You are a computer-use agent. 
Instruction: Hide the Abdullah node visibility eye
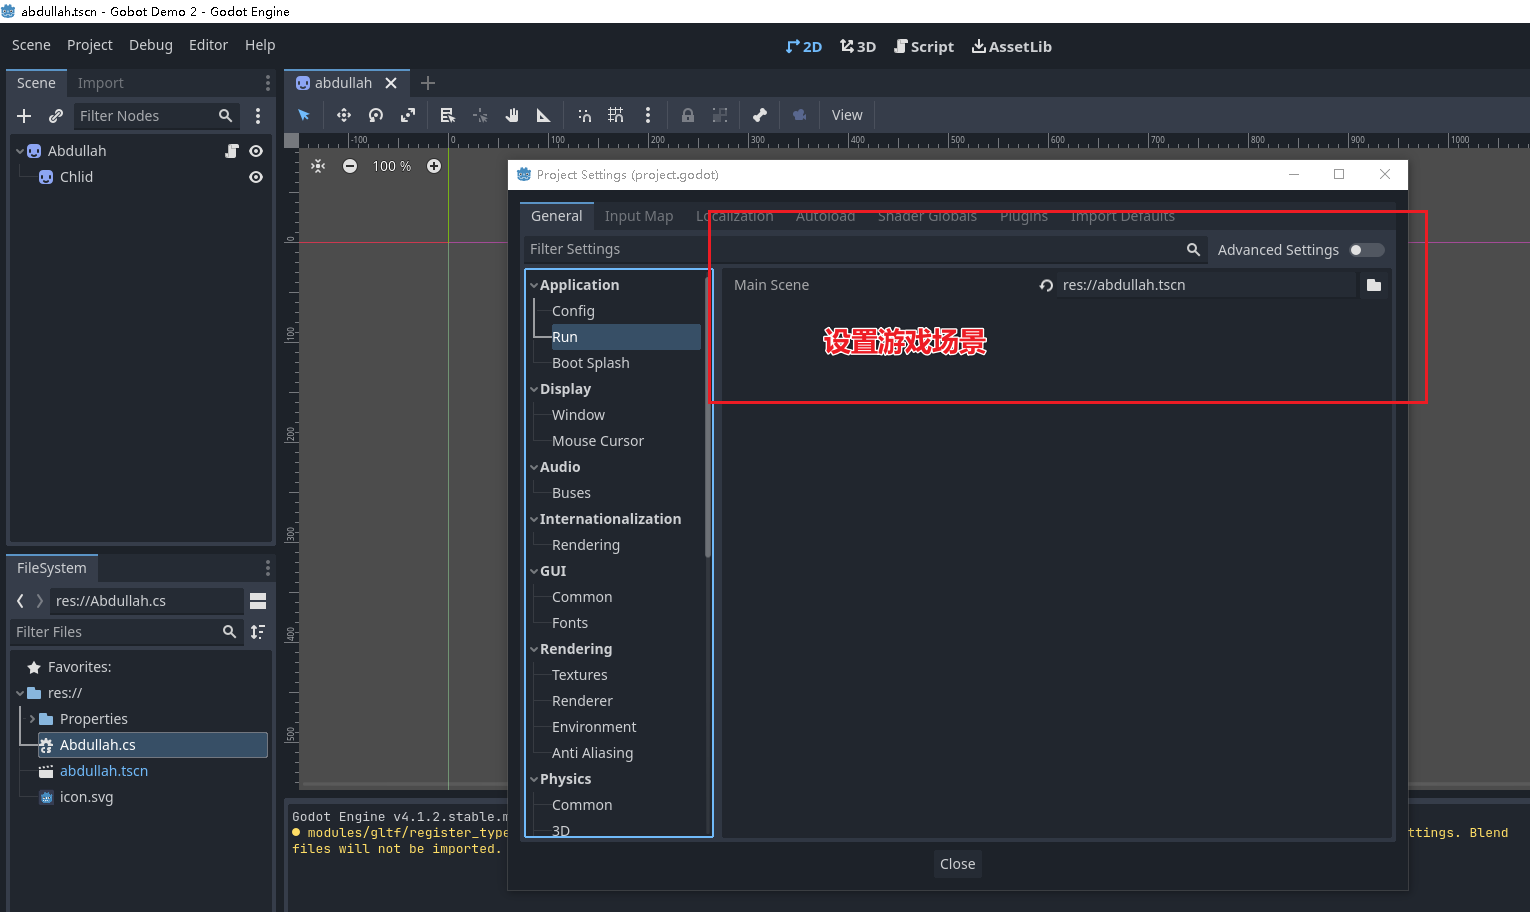tap(256, 151)
